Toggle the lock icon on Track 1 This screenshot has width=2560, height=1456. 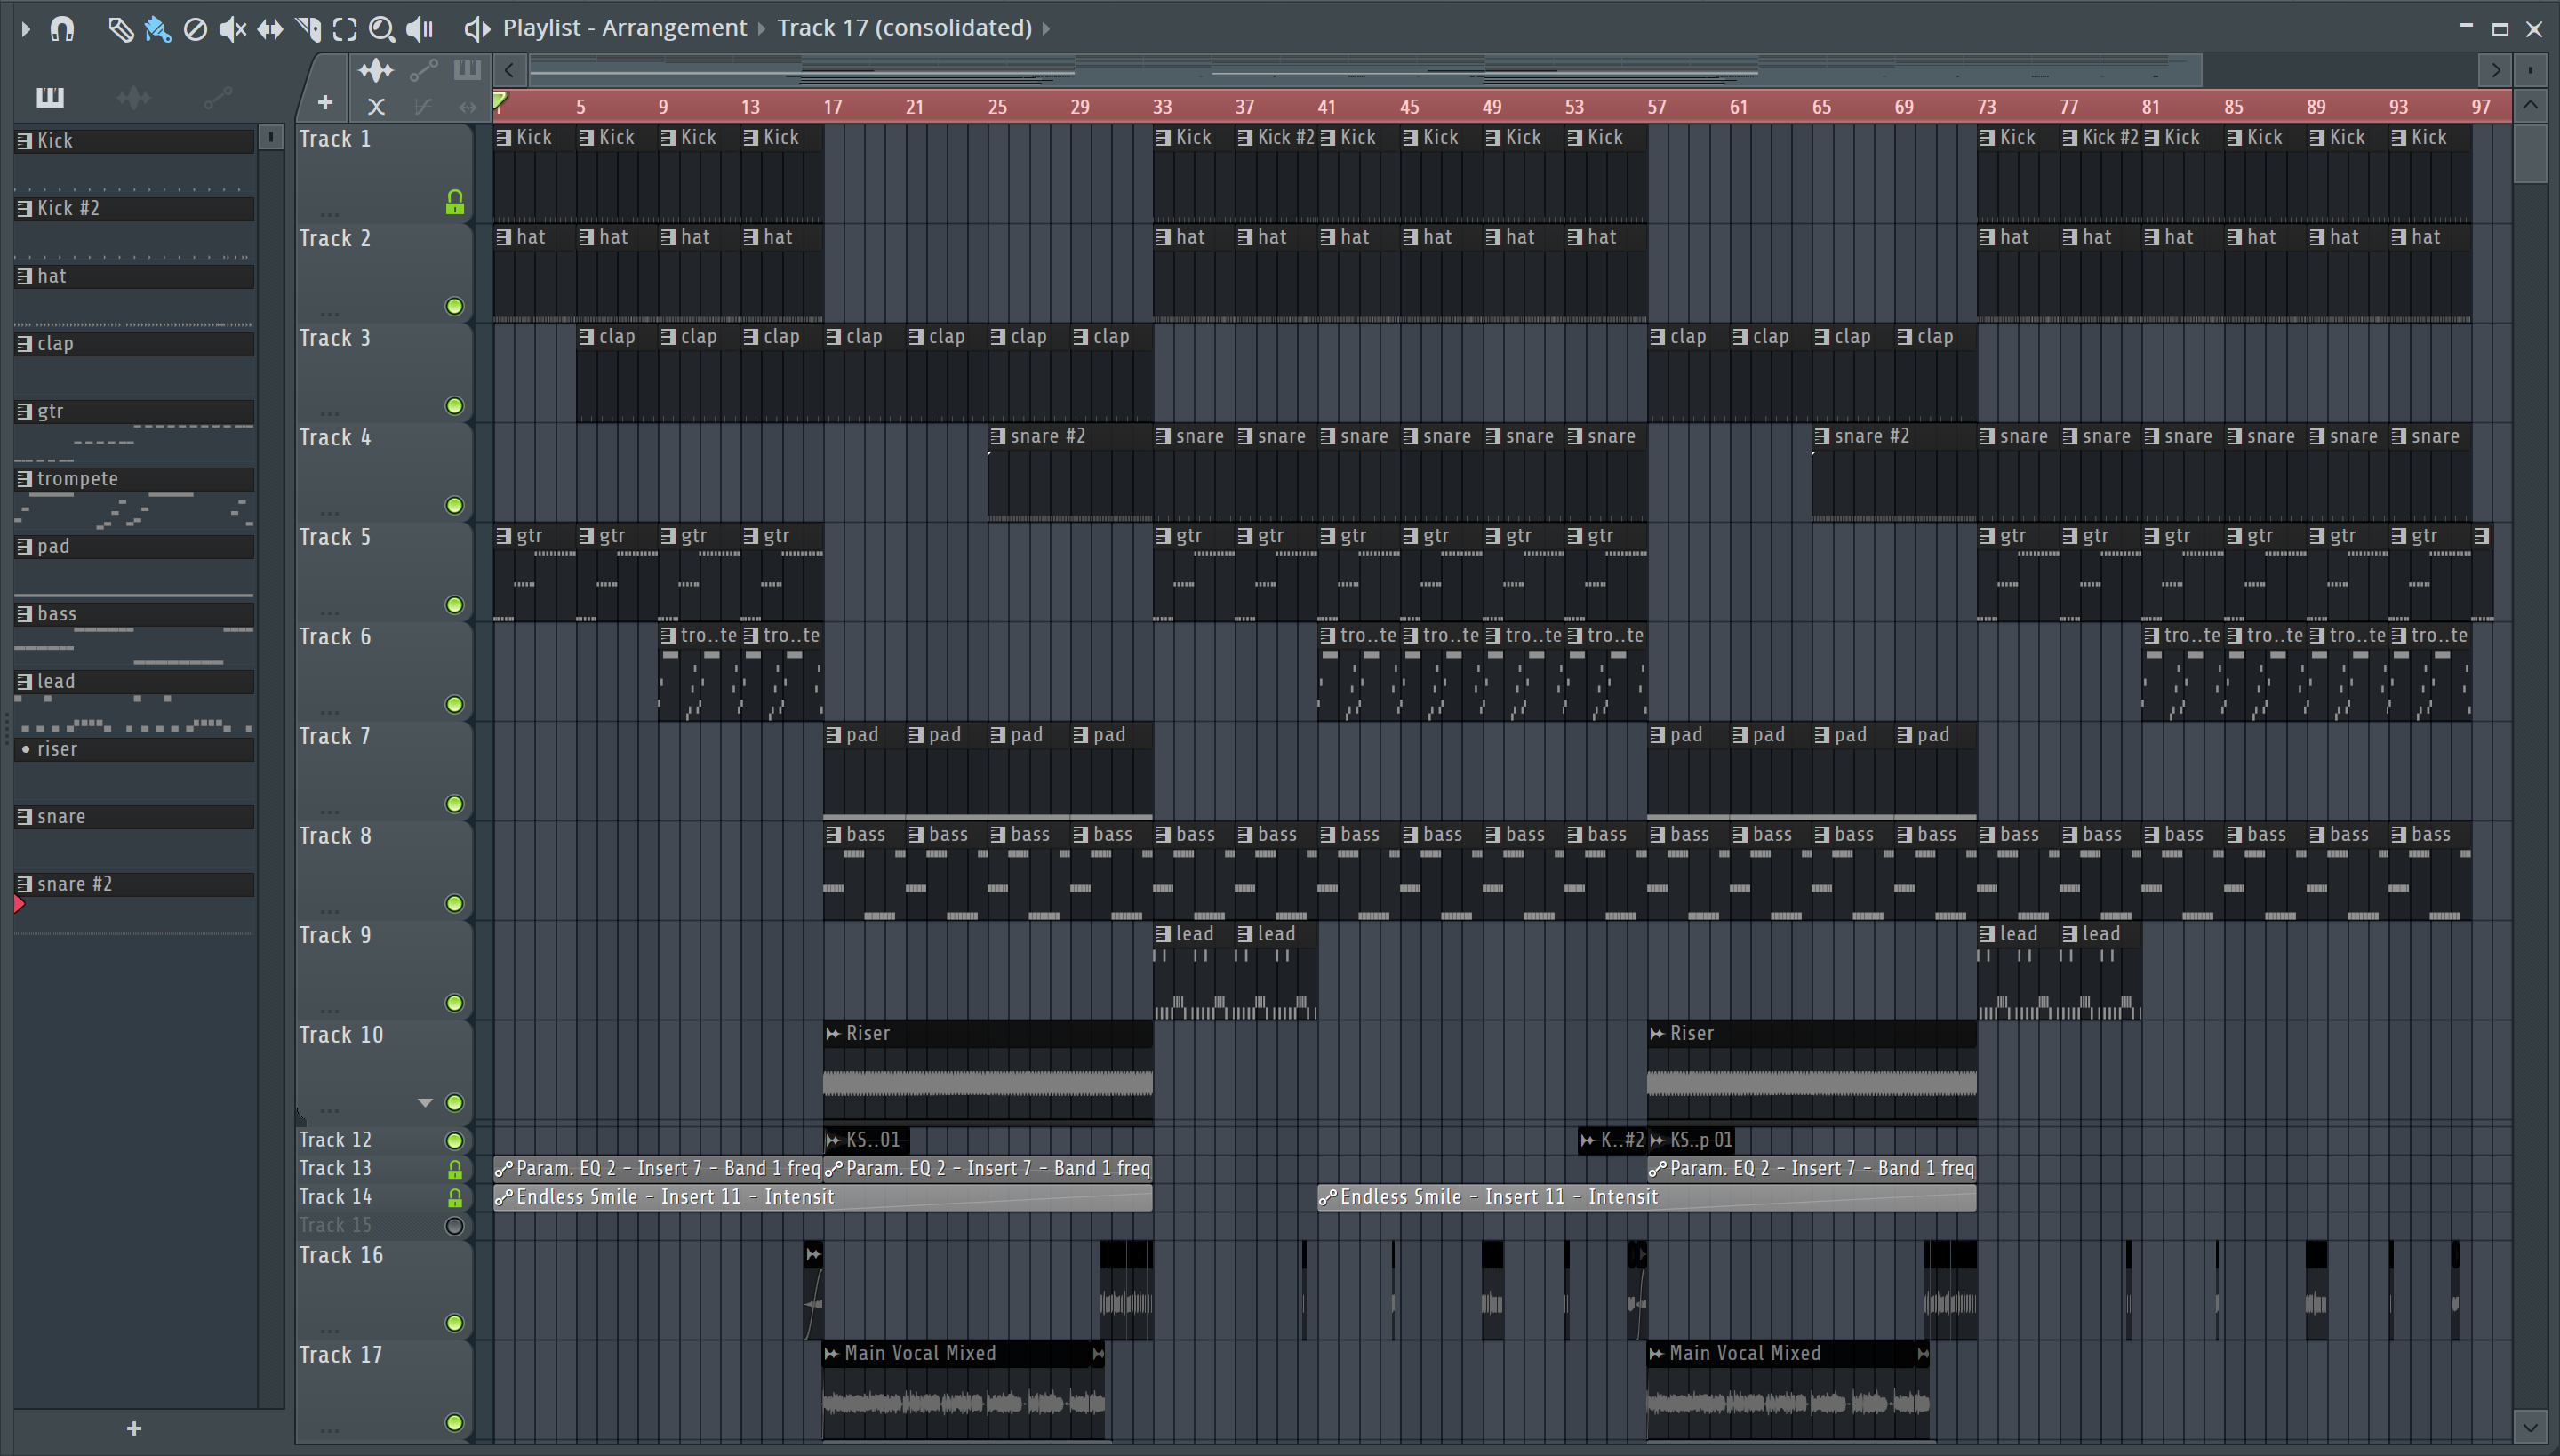tap(454, 203)
